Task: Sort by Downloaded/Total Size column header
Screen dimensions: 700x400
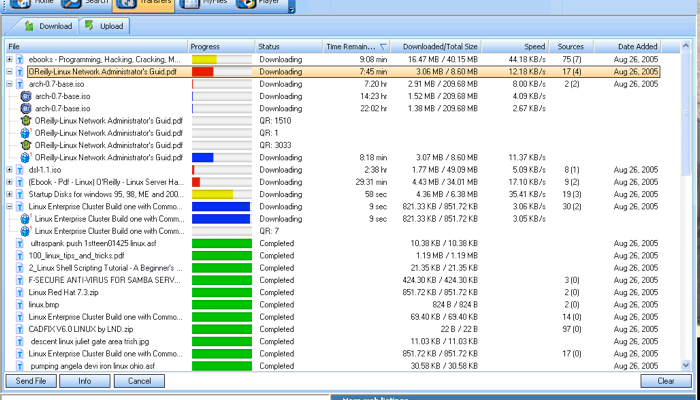Action: pyautogui.click(x=435, y=46)
